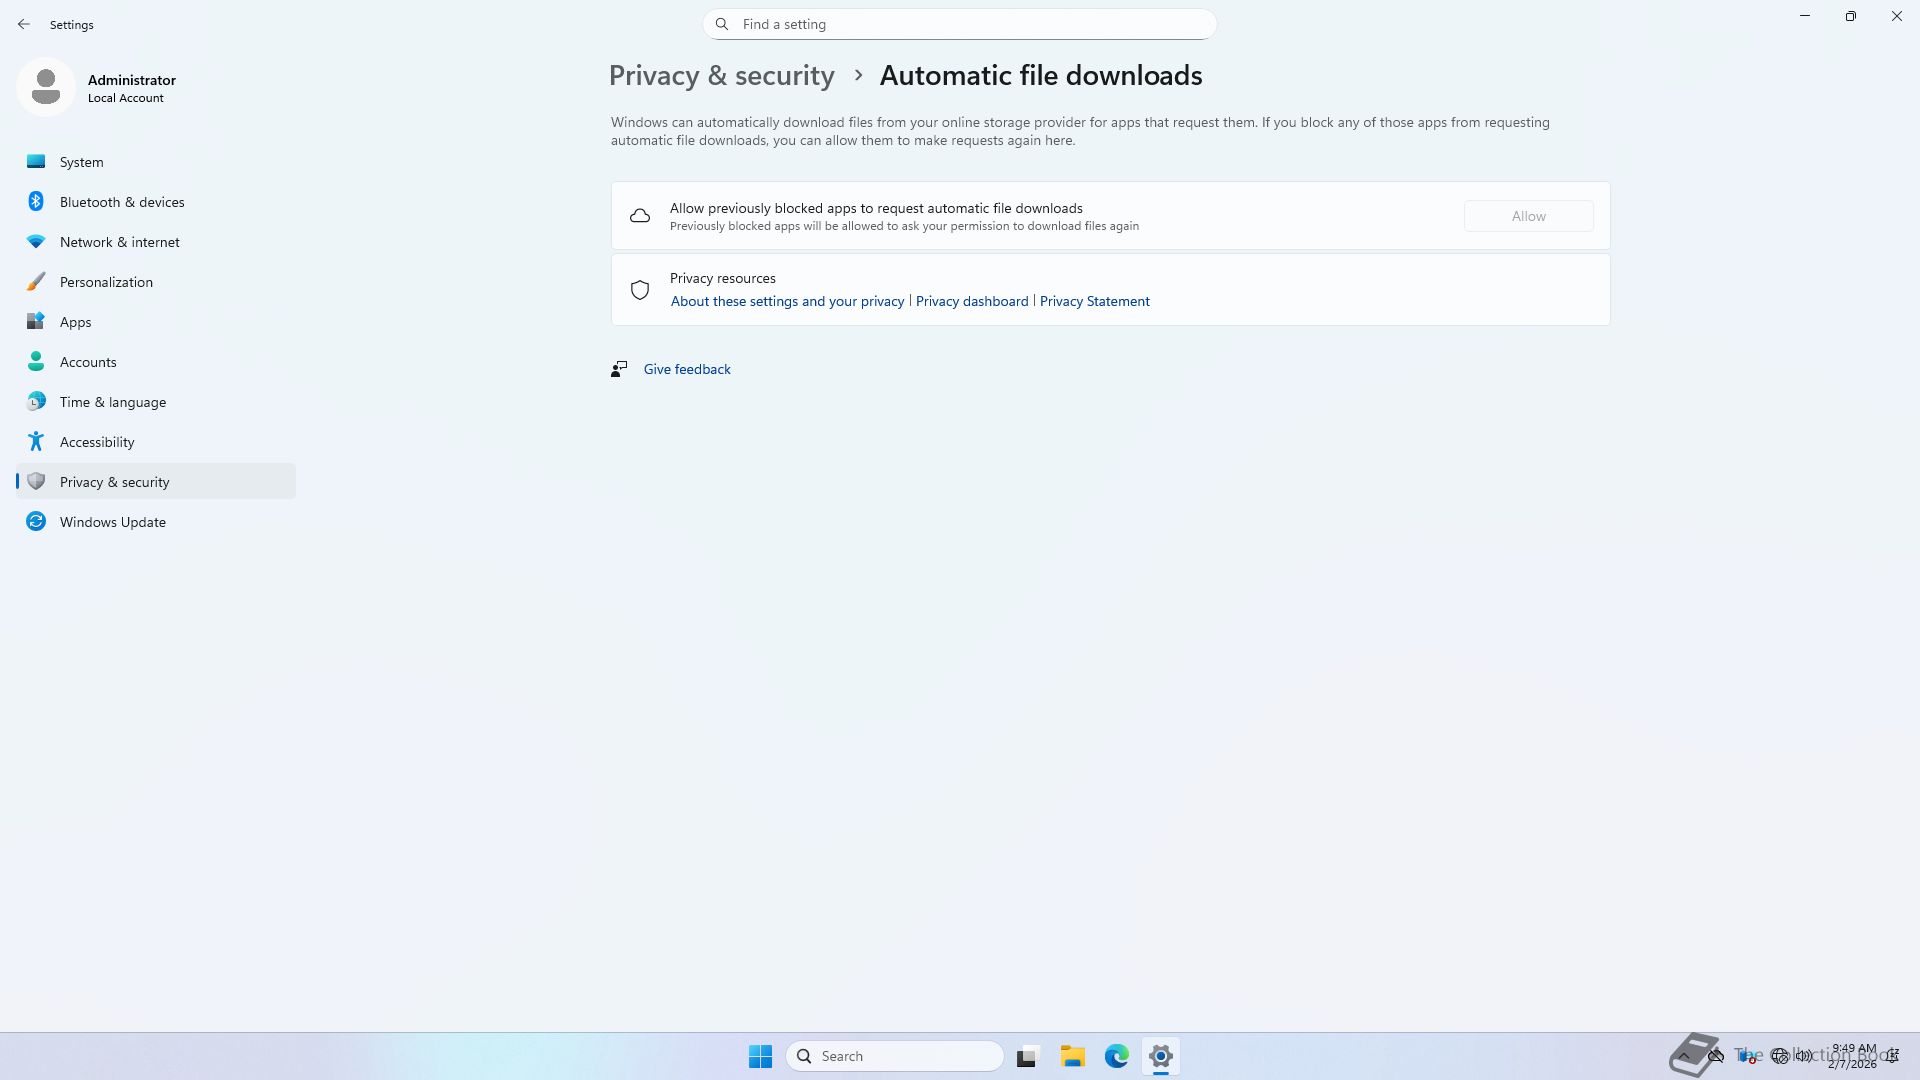Open System settings in sidebar
This screenshot has height=1080, width=1920.
(81, 162)
